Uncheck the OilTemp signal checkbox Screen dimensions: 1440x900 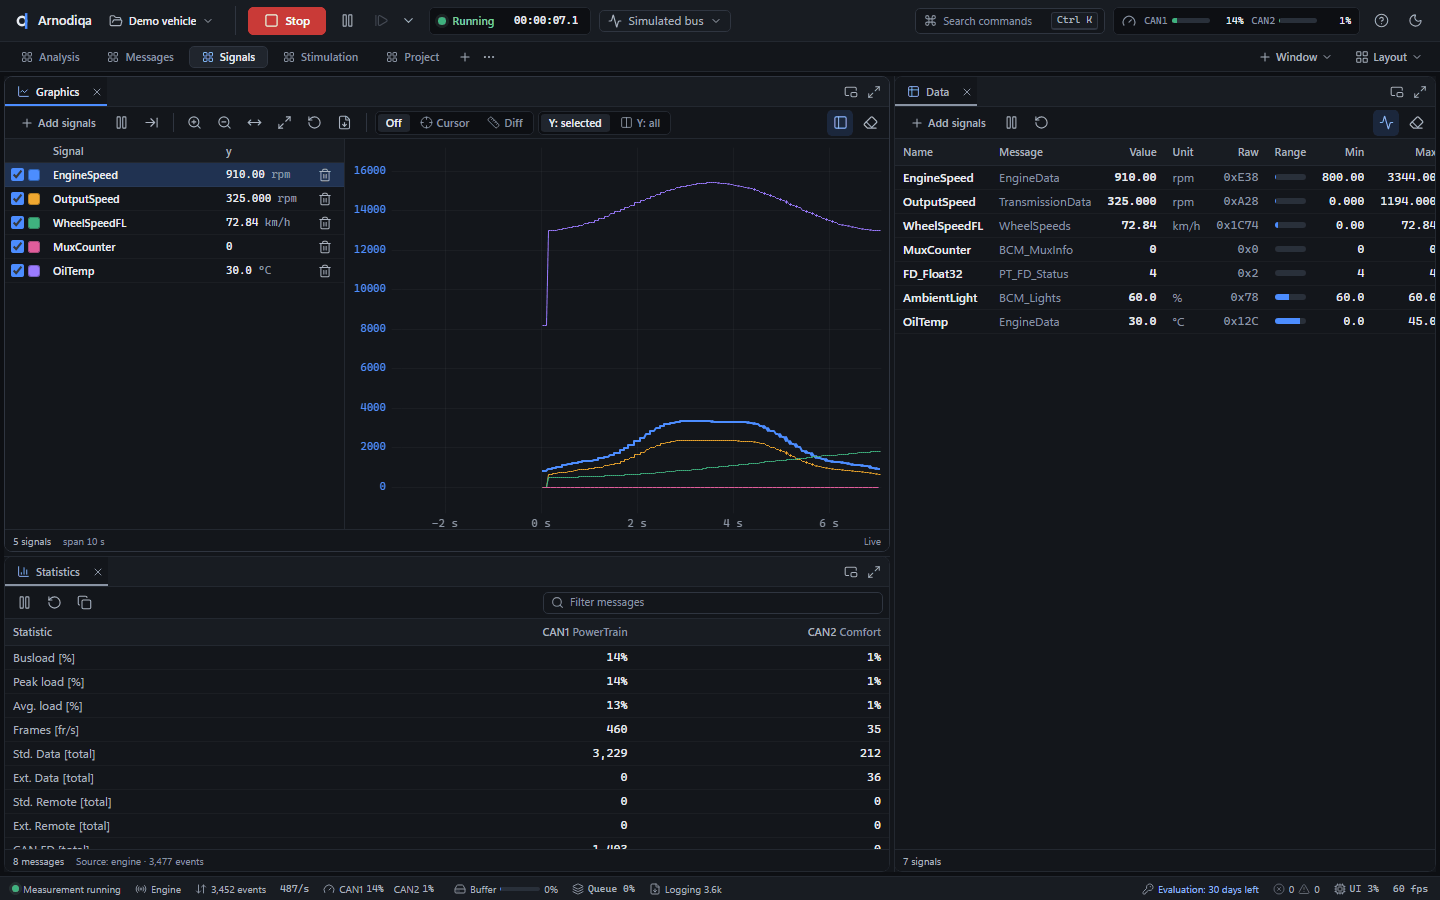tap(17, 271)
